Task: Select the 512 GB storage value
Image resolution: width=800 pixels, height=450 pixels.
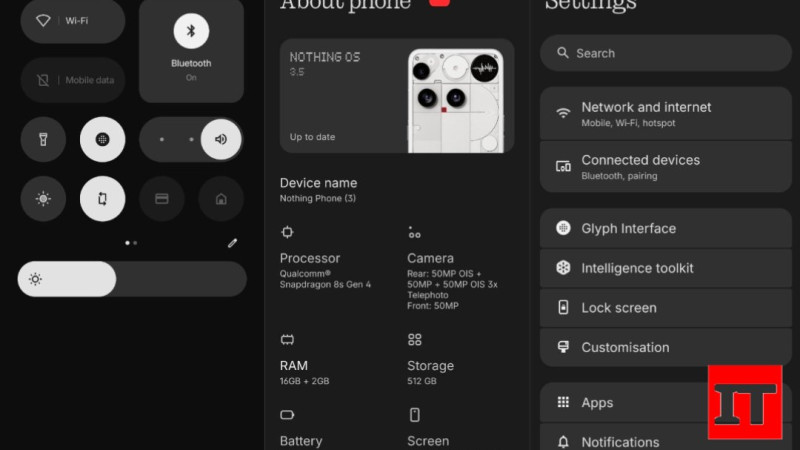Action: [422, 381]
